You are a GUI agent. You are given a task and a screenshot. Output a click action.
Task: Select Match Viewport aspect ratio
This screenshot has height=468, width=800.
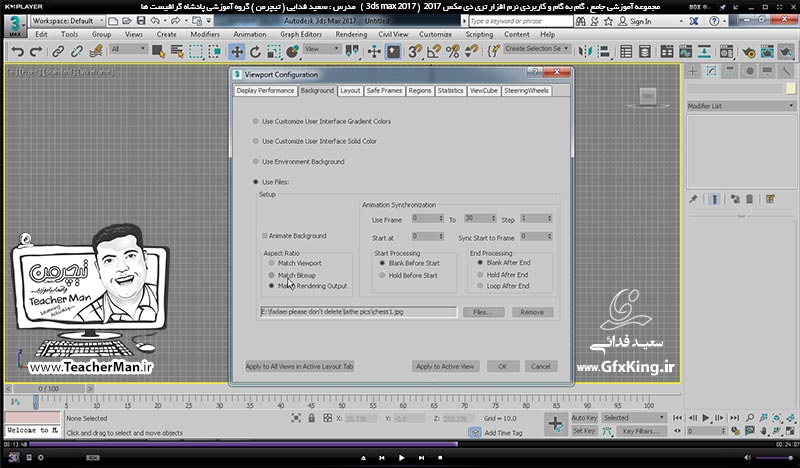[271, 263]
